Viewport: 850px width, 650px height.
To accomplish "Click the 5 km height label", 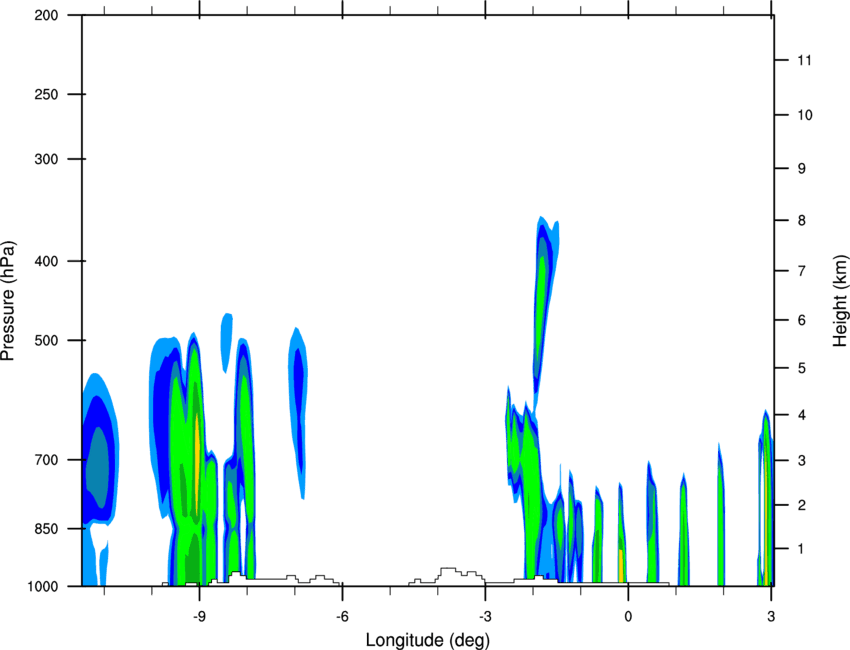I will click(x=802, y=368).
